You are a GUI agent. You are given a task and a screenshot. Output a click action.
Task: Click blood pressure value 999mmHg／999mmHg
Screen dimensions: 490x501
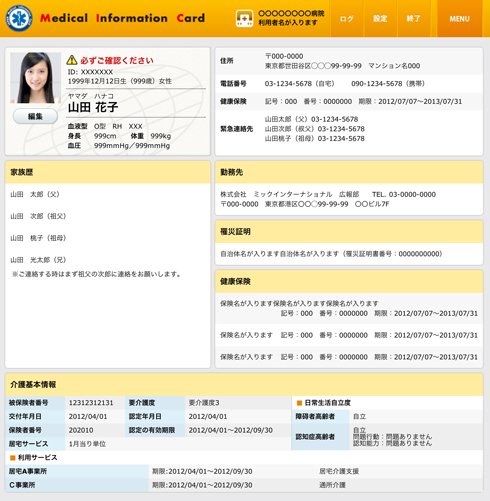pos(132,146)
